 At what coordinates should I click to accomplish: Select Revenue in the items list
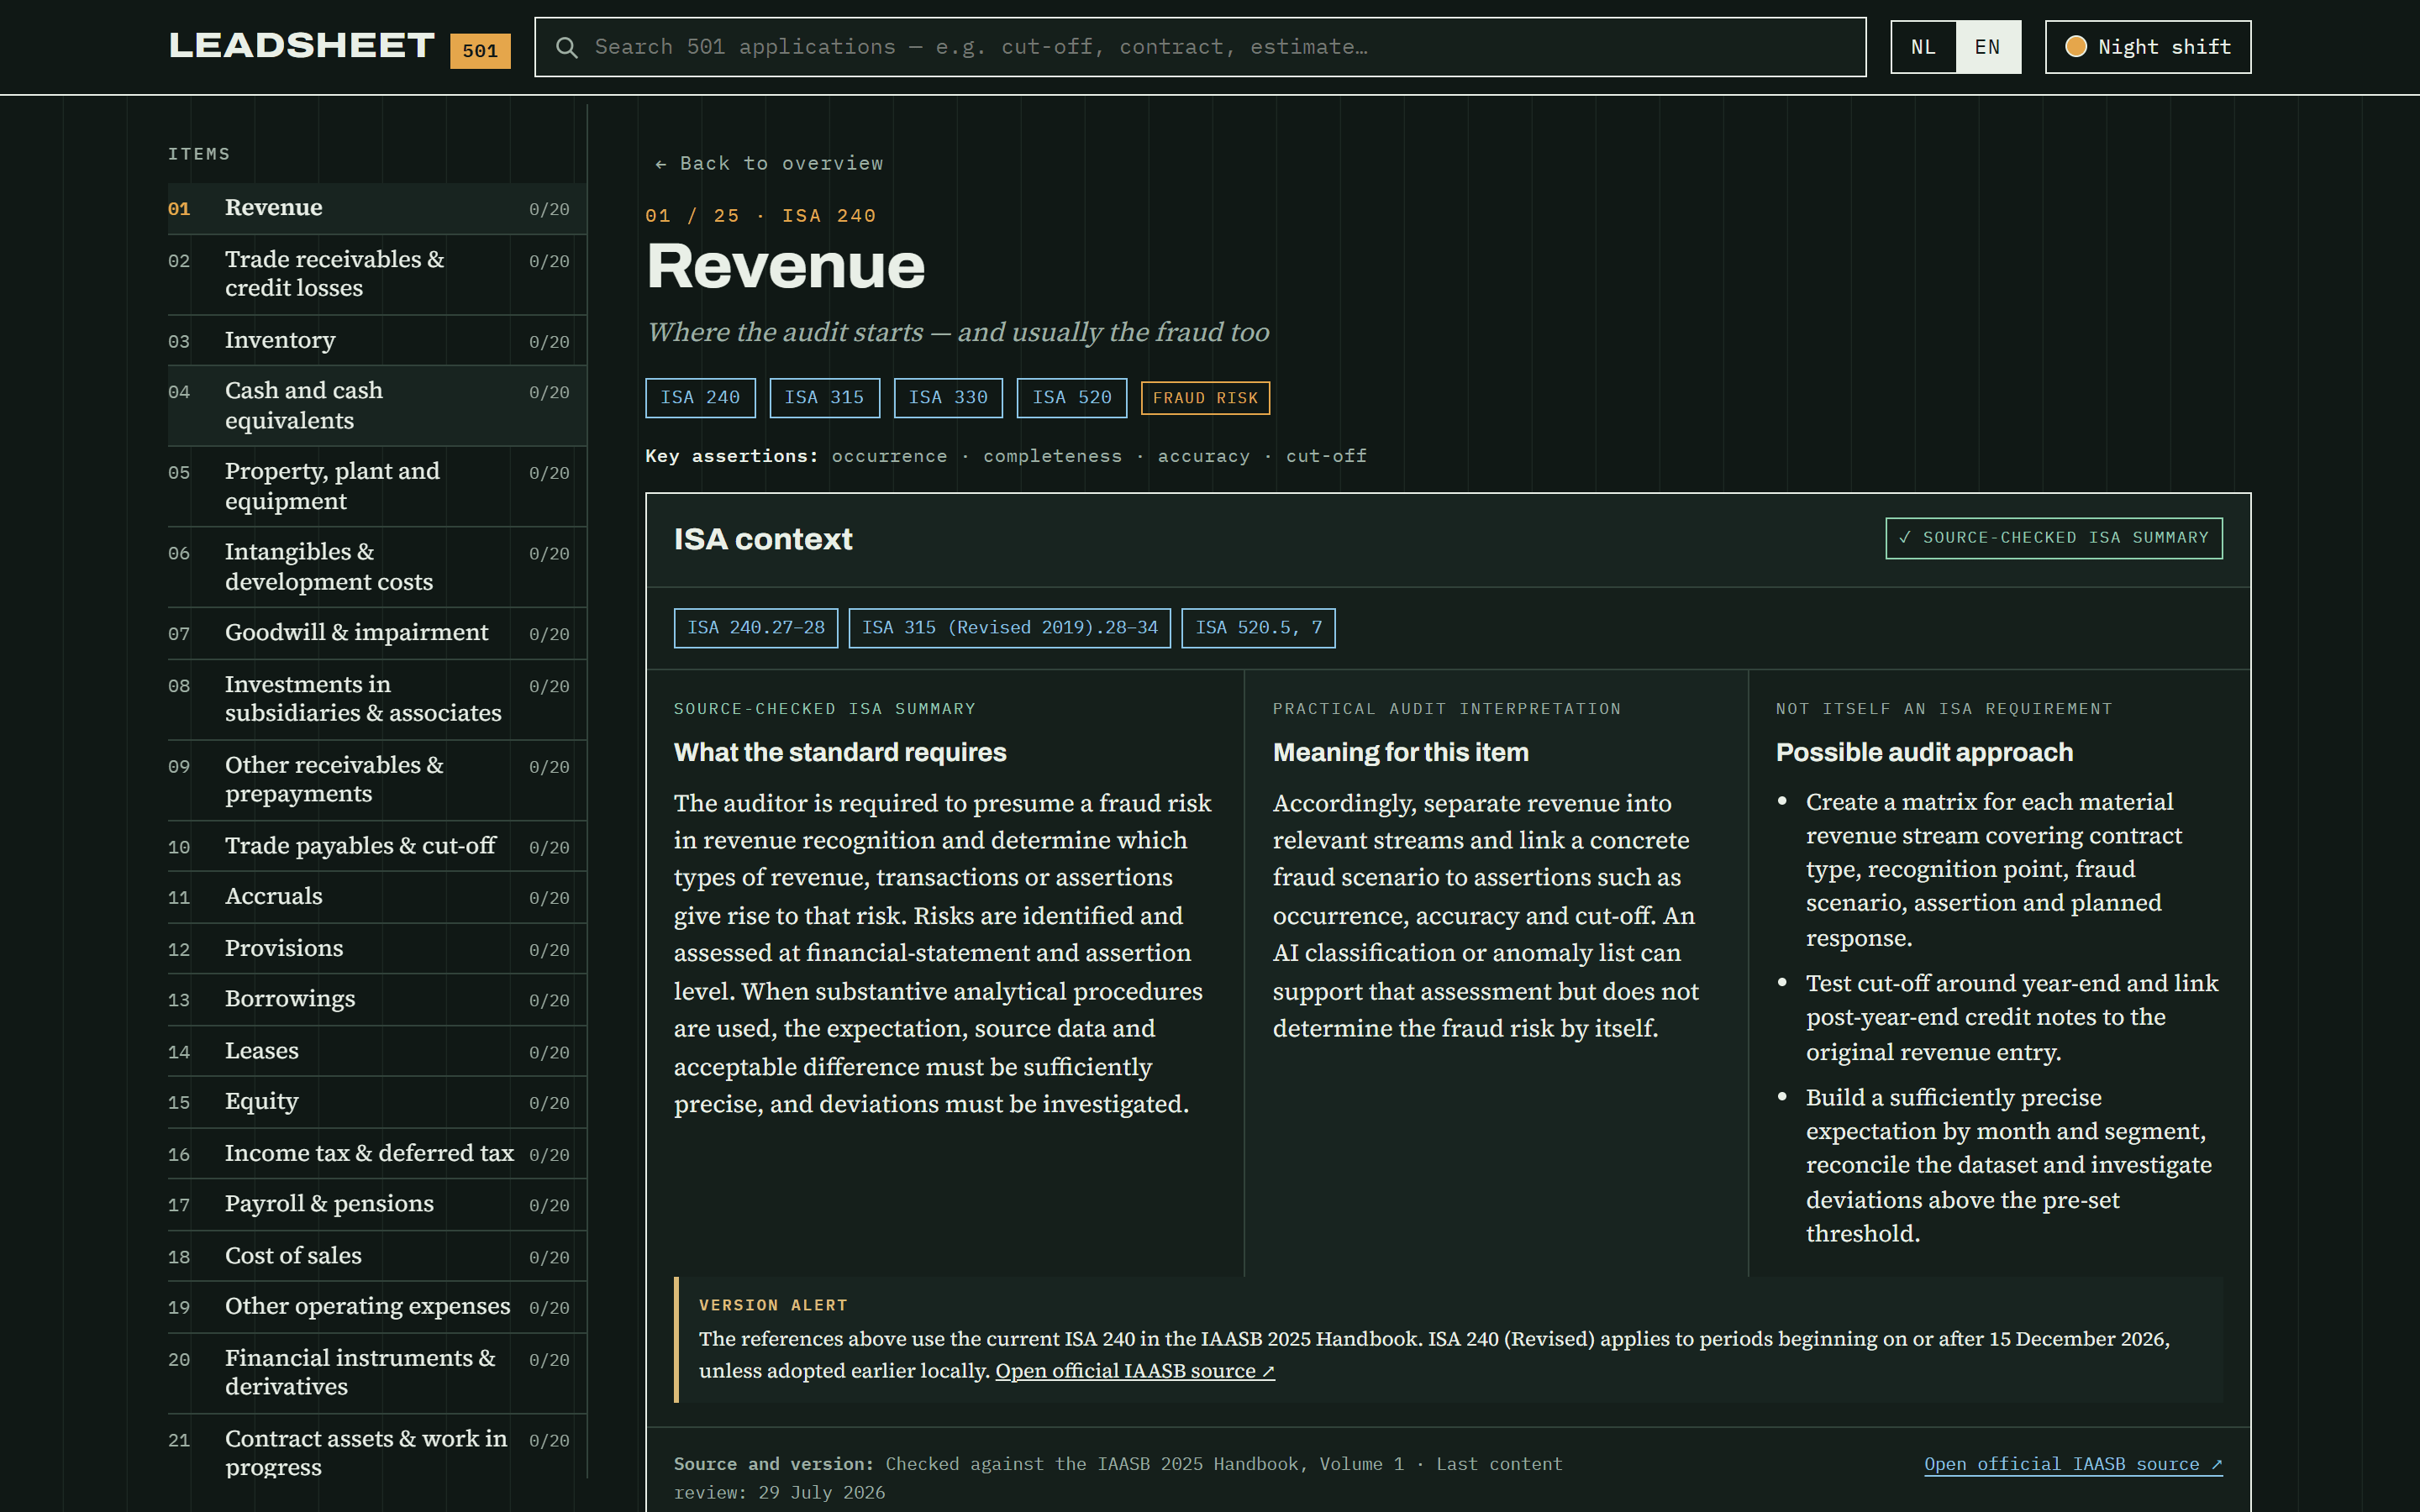coord(377,208)
